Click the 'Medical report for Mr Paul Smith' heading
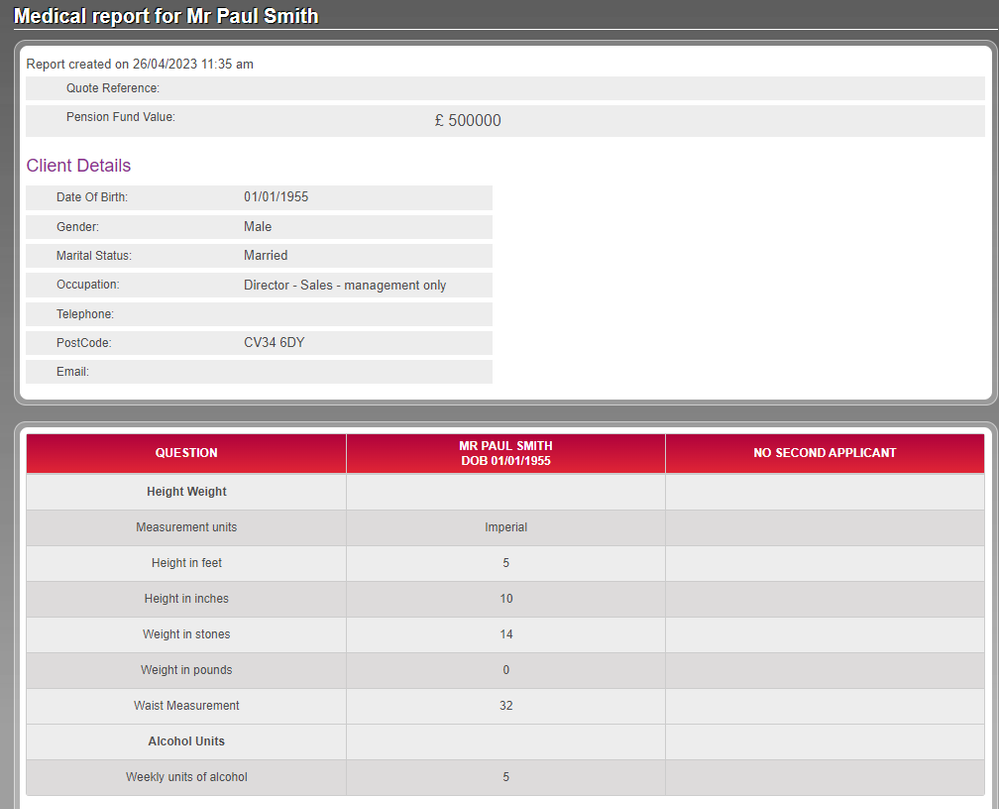This screenshot has height=809, width=999. [166, 16]
